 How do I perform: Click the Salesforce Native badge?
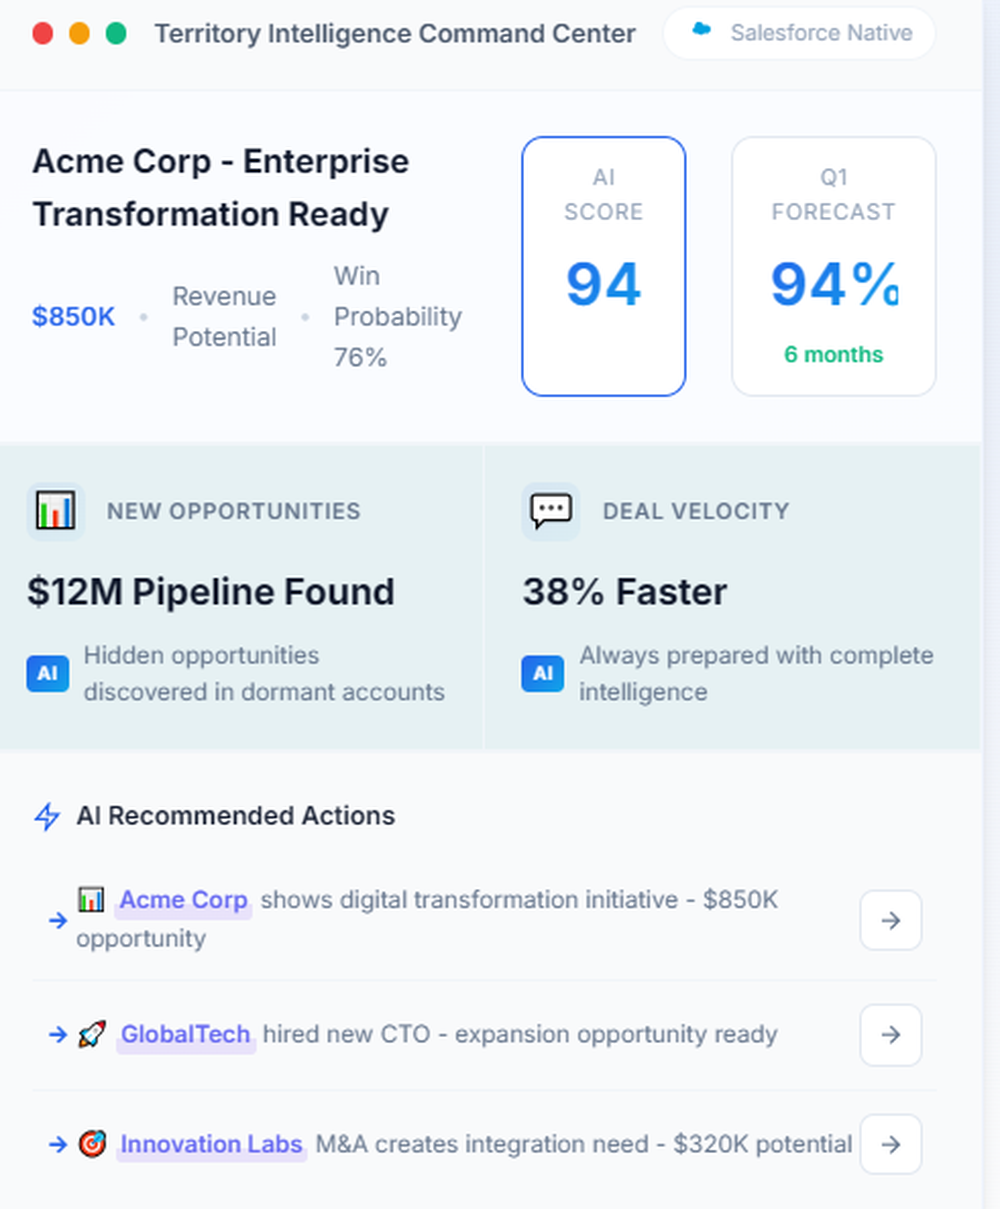(x=799, y=33)
